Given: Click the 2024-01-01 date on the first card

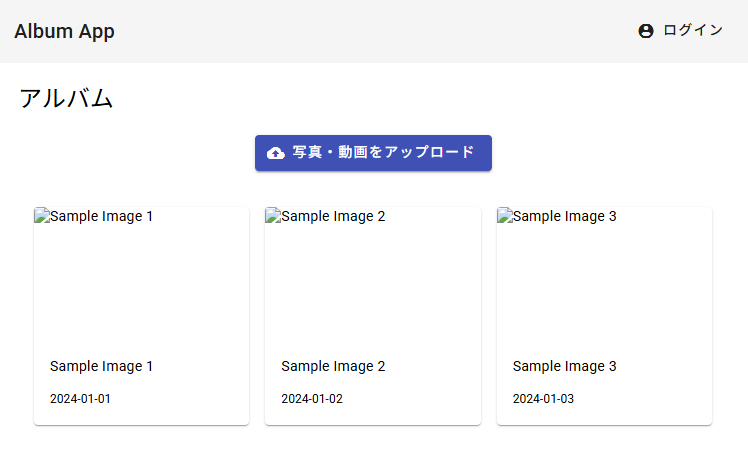Looking at the screenshot, I should (80, 399).
